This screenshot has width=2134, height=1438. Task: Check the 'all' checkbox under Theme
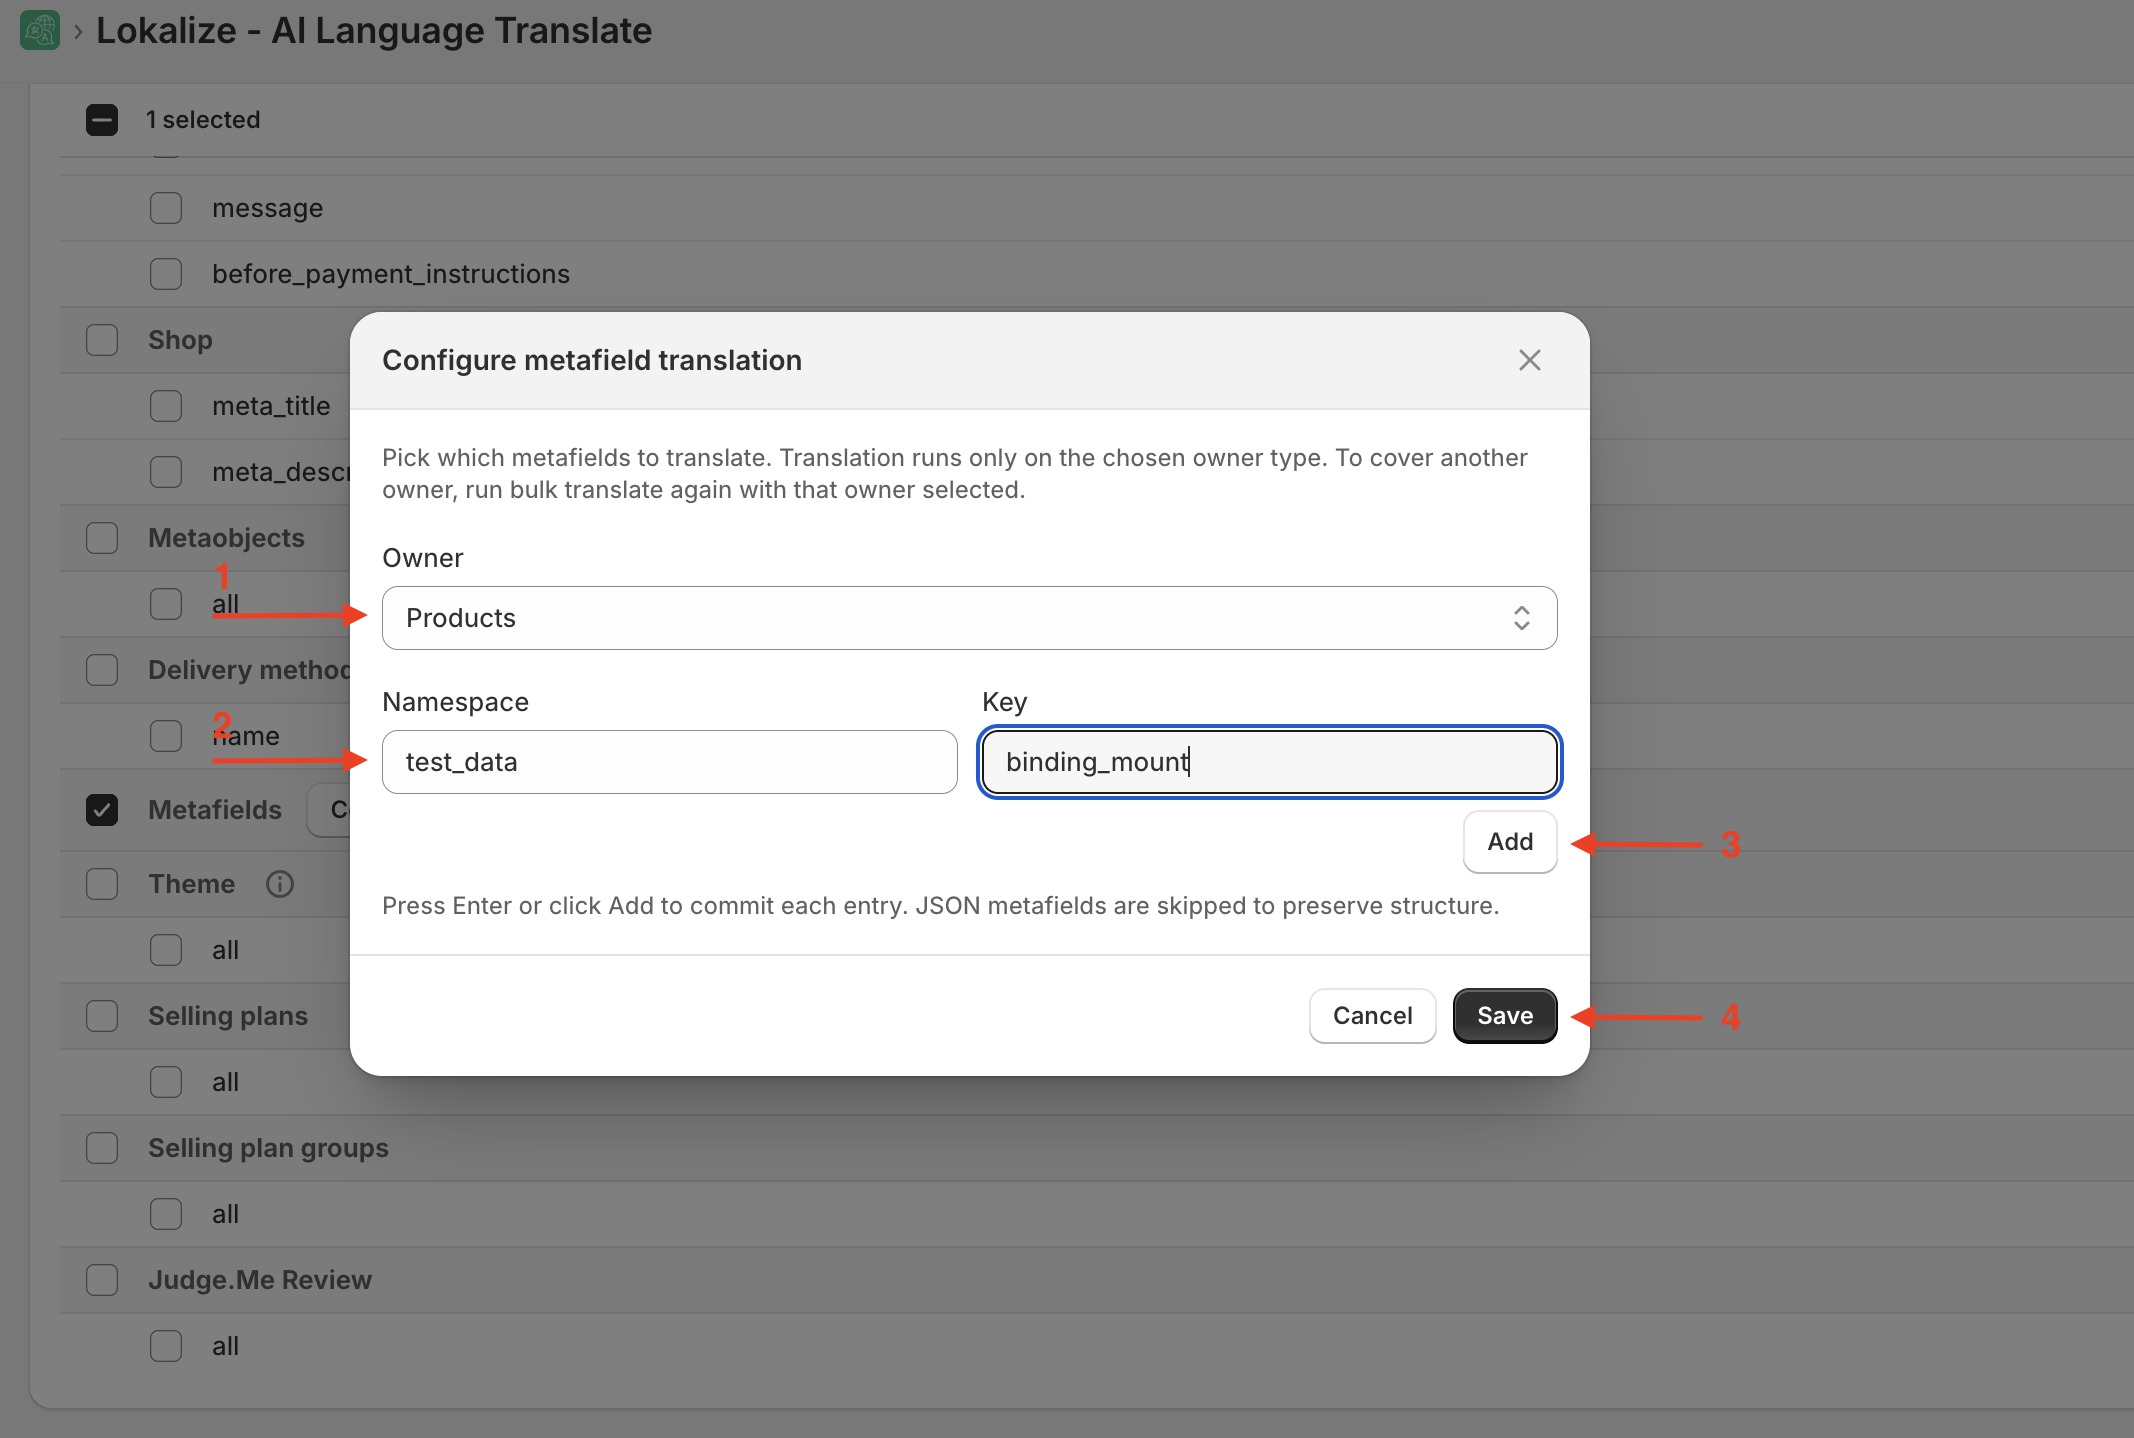(166, 950)
